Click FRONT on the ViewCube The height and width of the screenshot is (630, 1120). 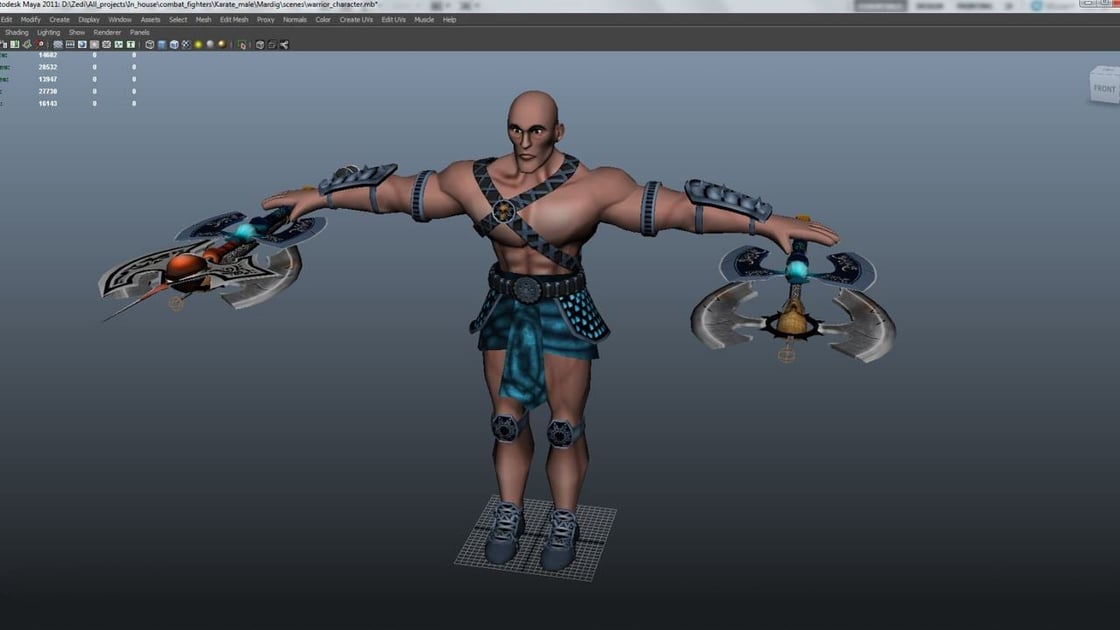coord(1104,88)
